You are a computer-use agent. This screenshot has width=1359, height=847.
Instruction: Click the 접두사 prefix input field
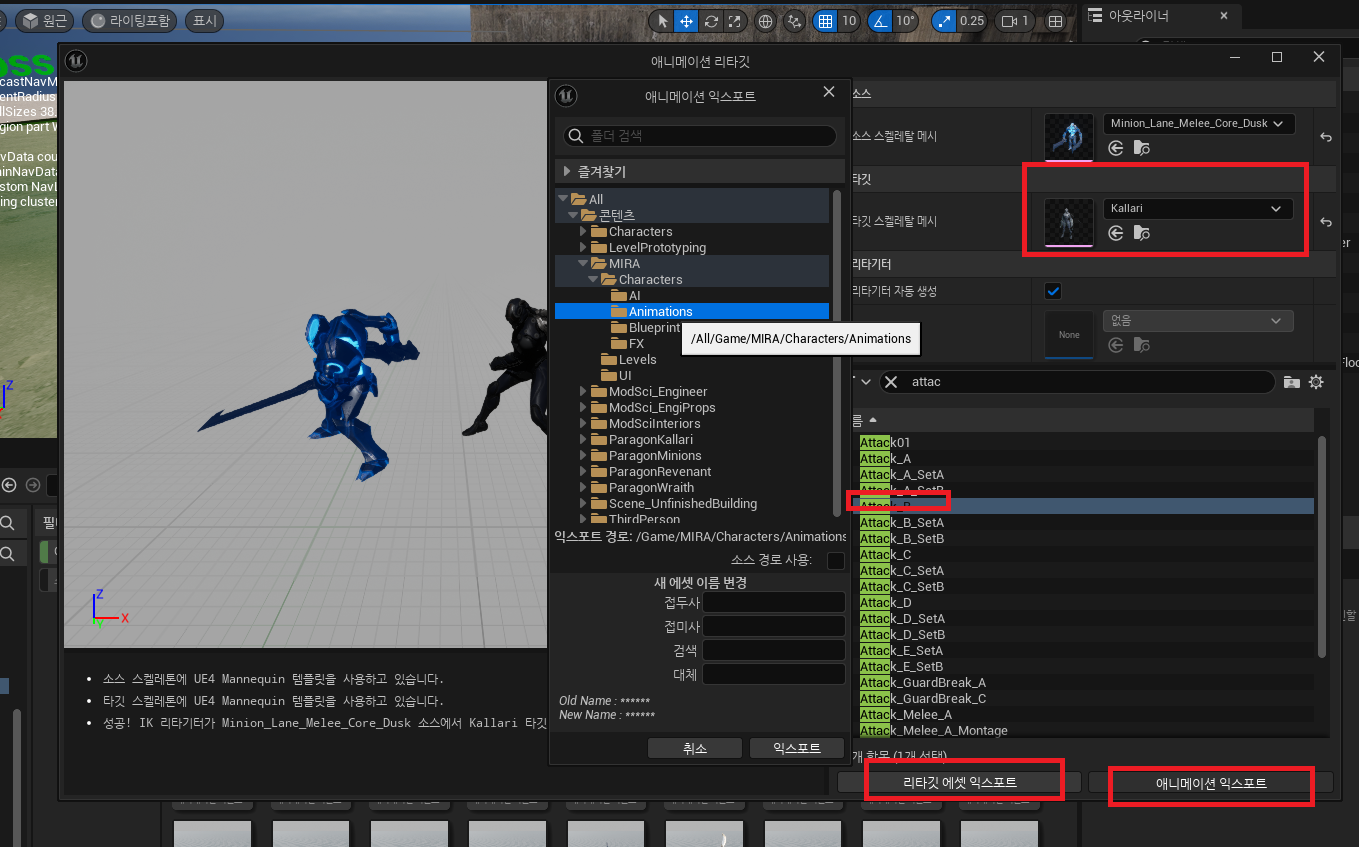[x=774, y=602]
